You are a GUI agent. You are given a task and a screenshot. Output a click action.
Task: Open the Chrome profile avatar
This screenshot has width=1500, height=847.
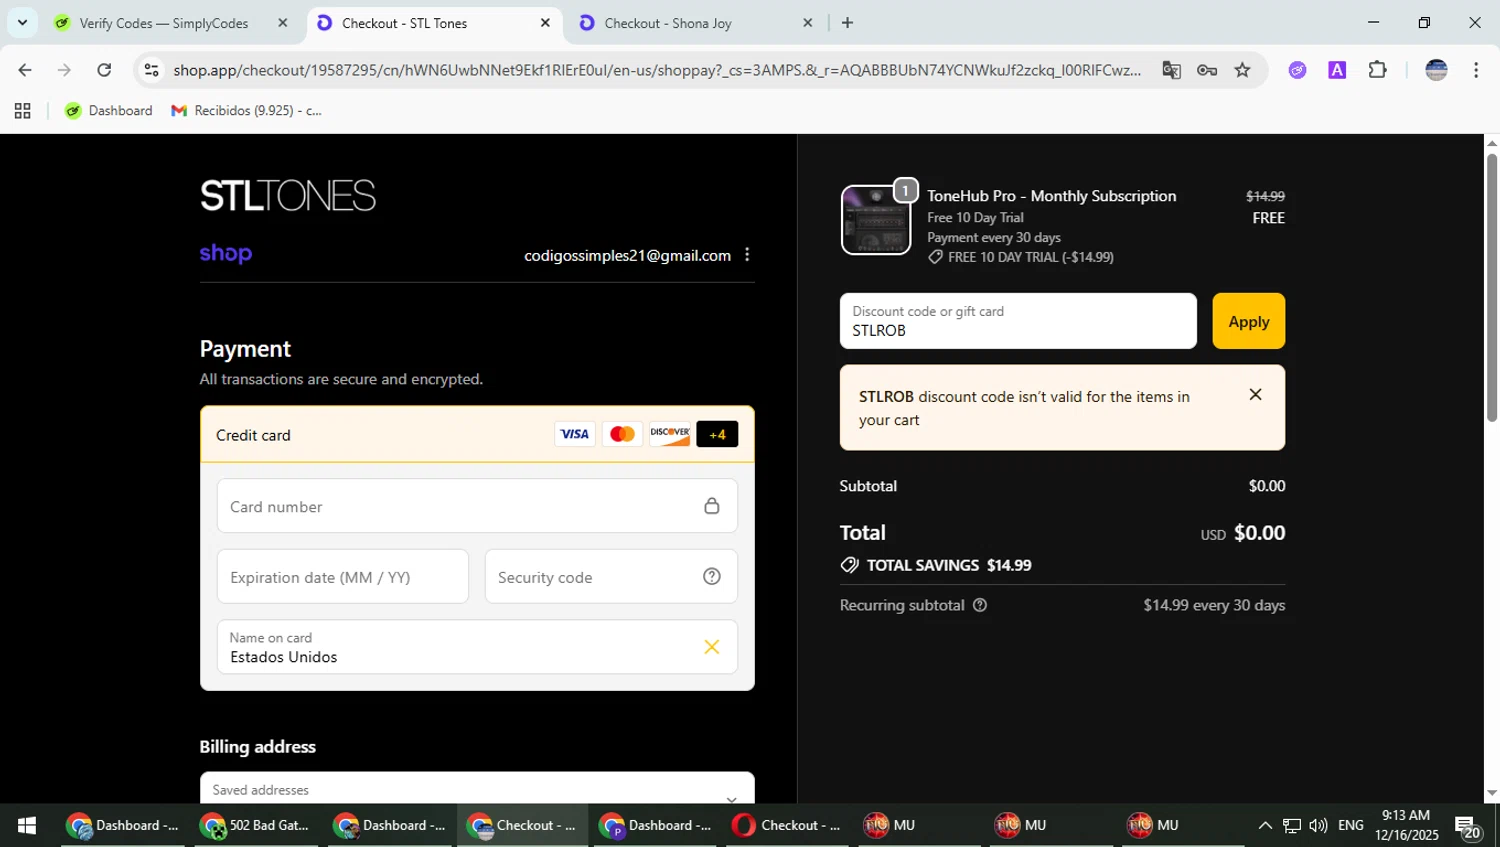click(1436, 70)
